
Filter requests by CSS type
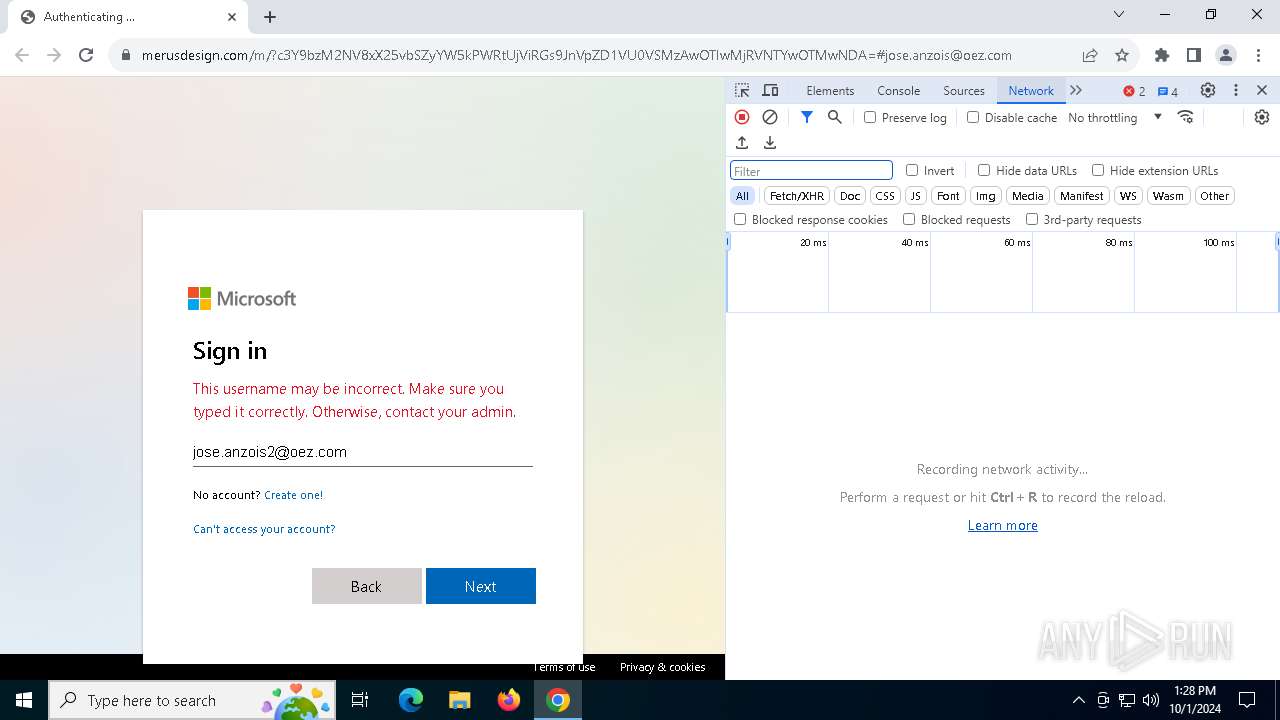pyautogui.click(x=885, y=196)
